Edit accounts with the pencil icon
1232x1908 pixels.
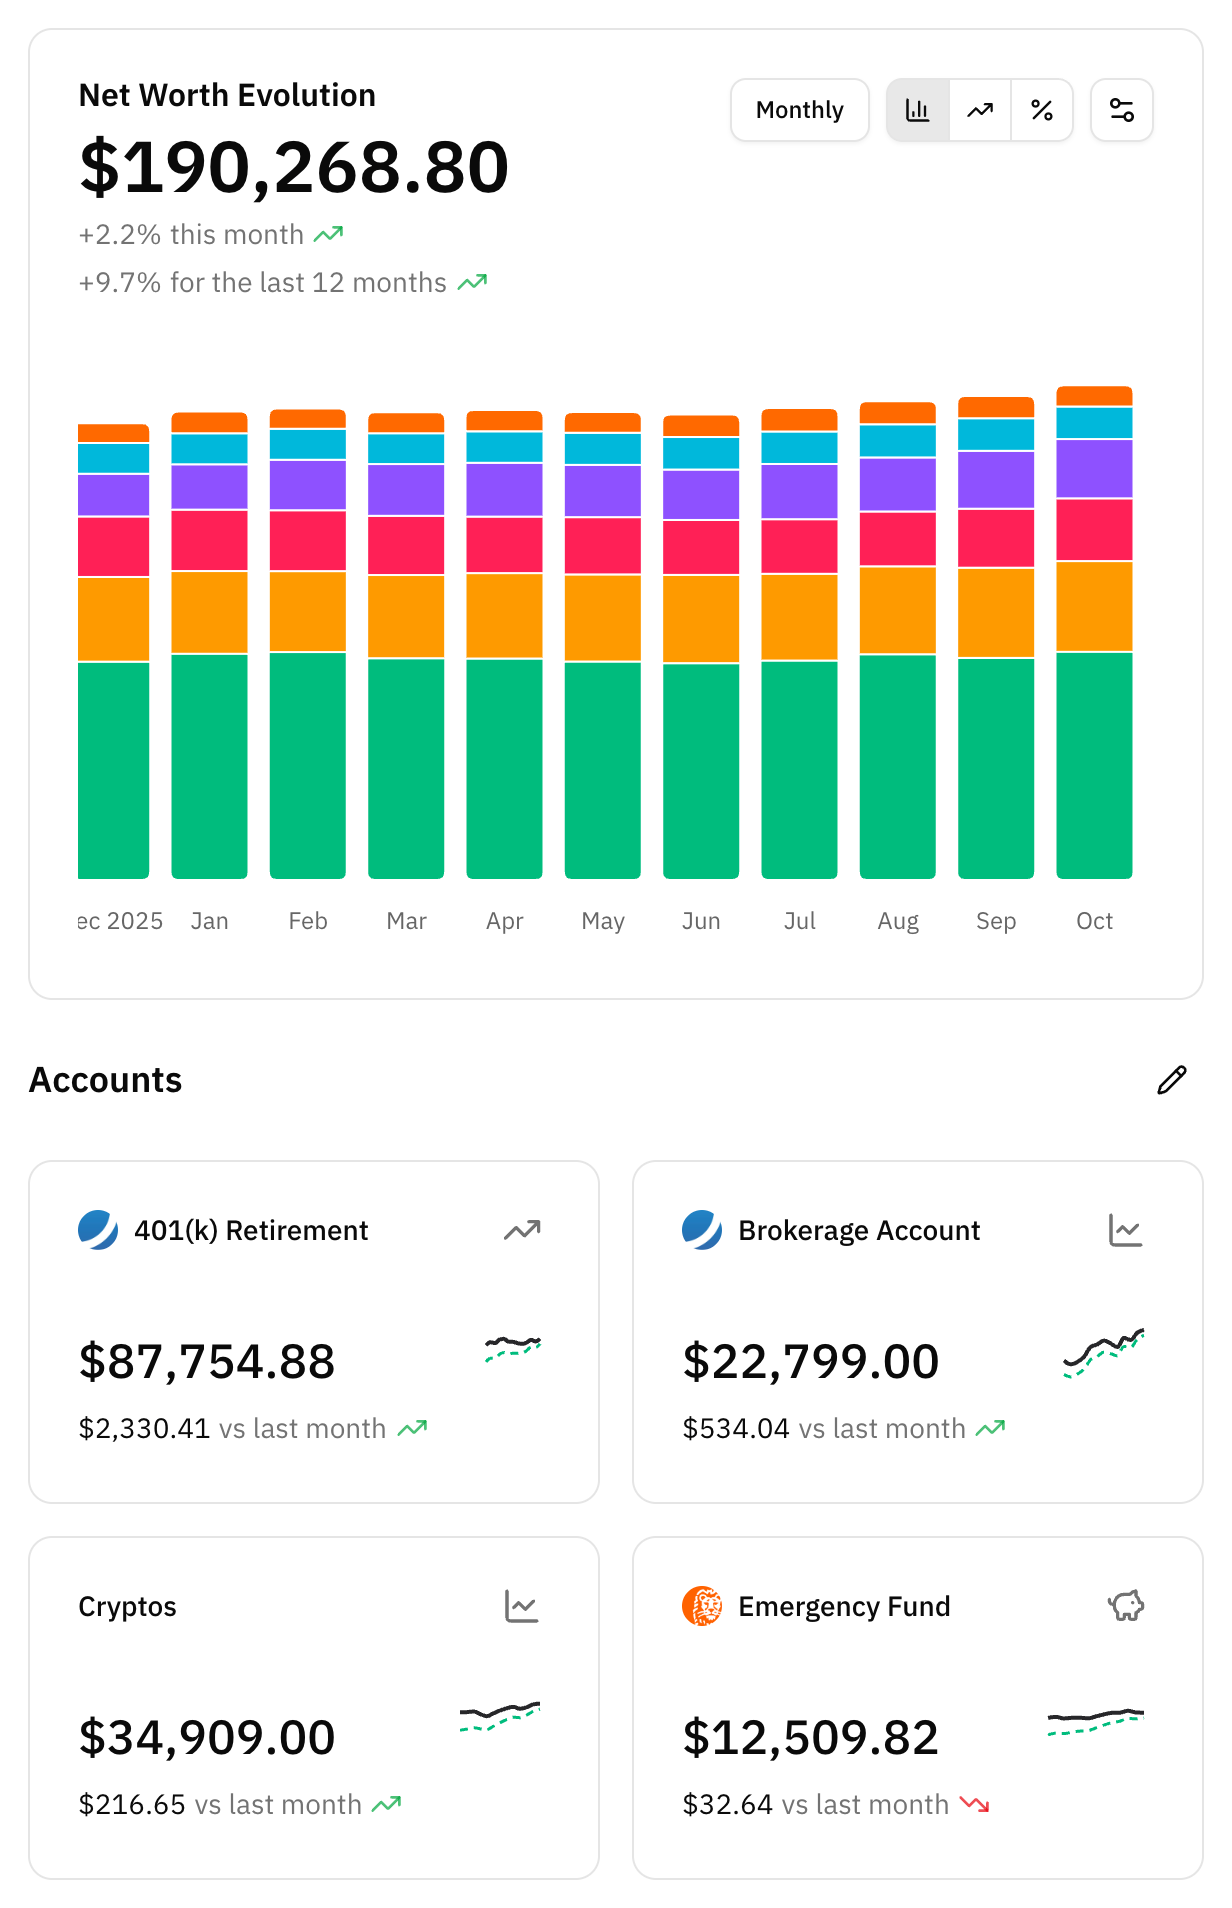1172,1080
